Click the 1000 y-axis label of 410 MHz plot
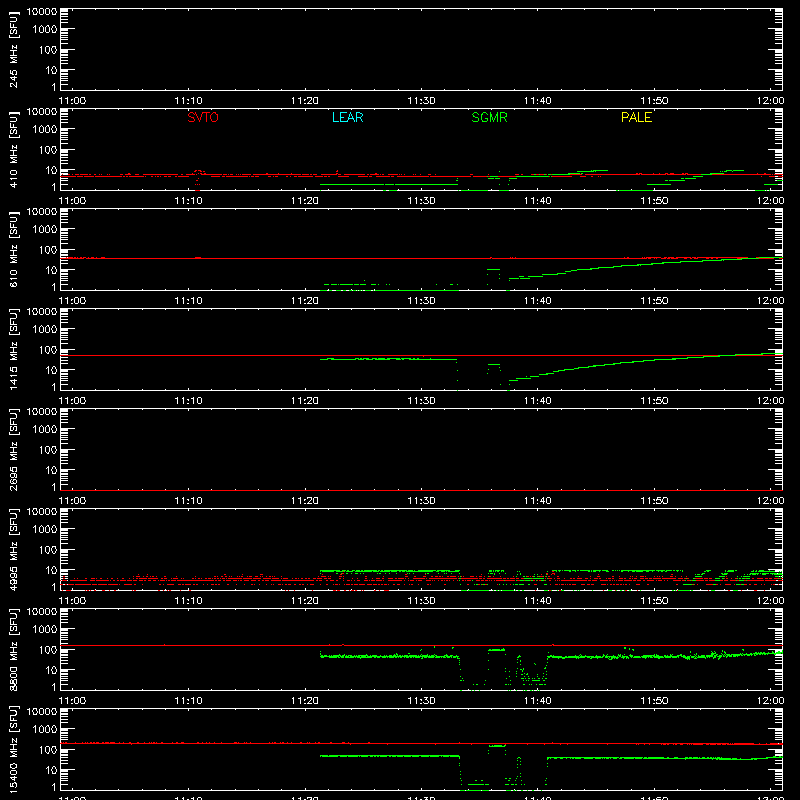 pos(45,130)
